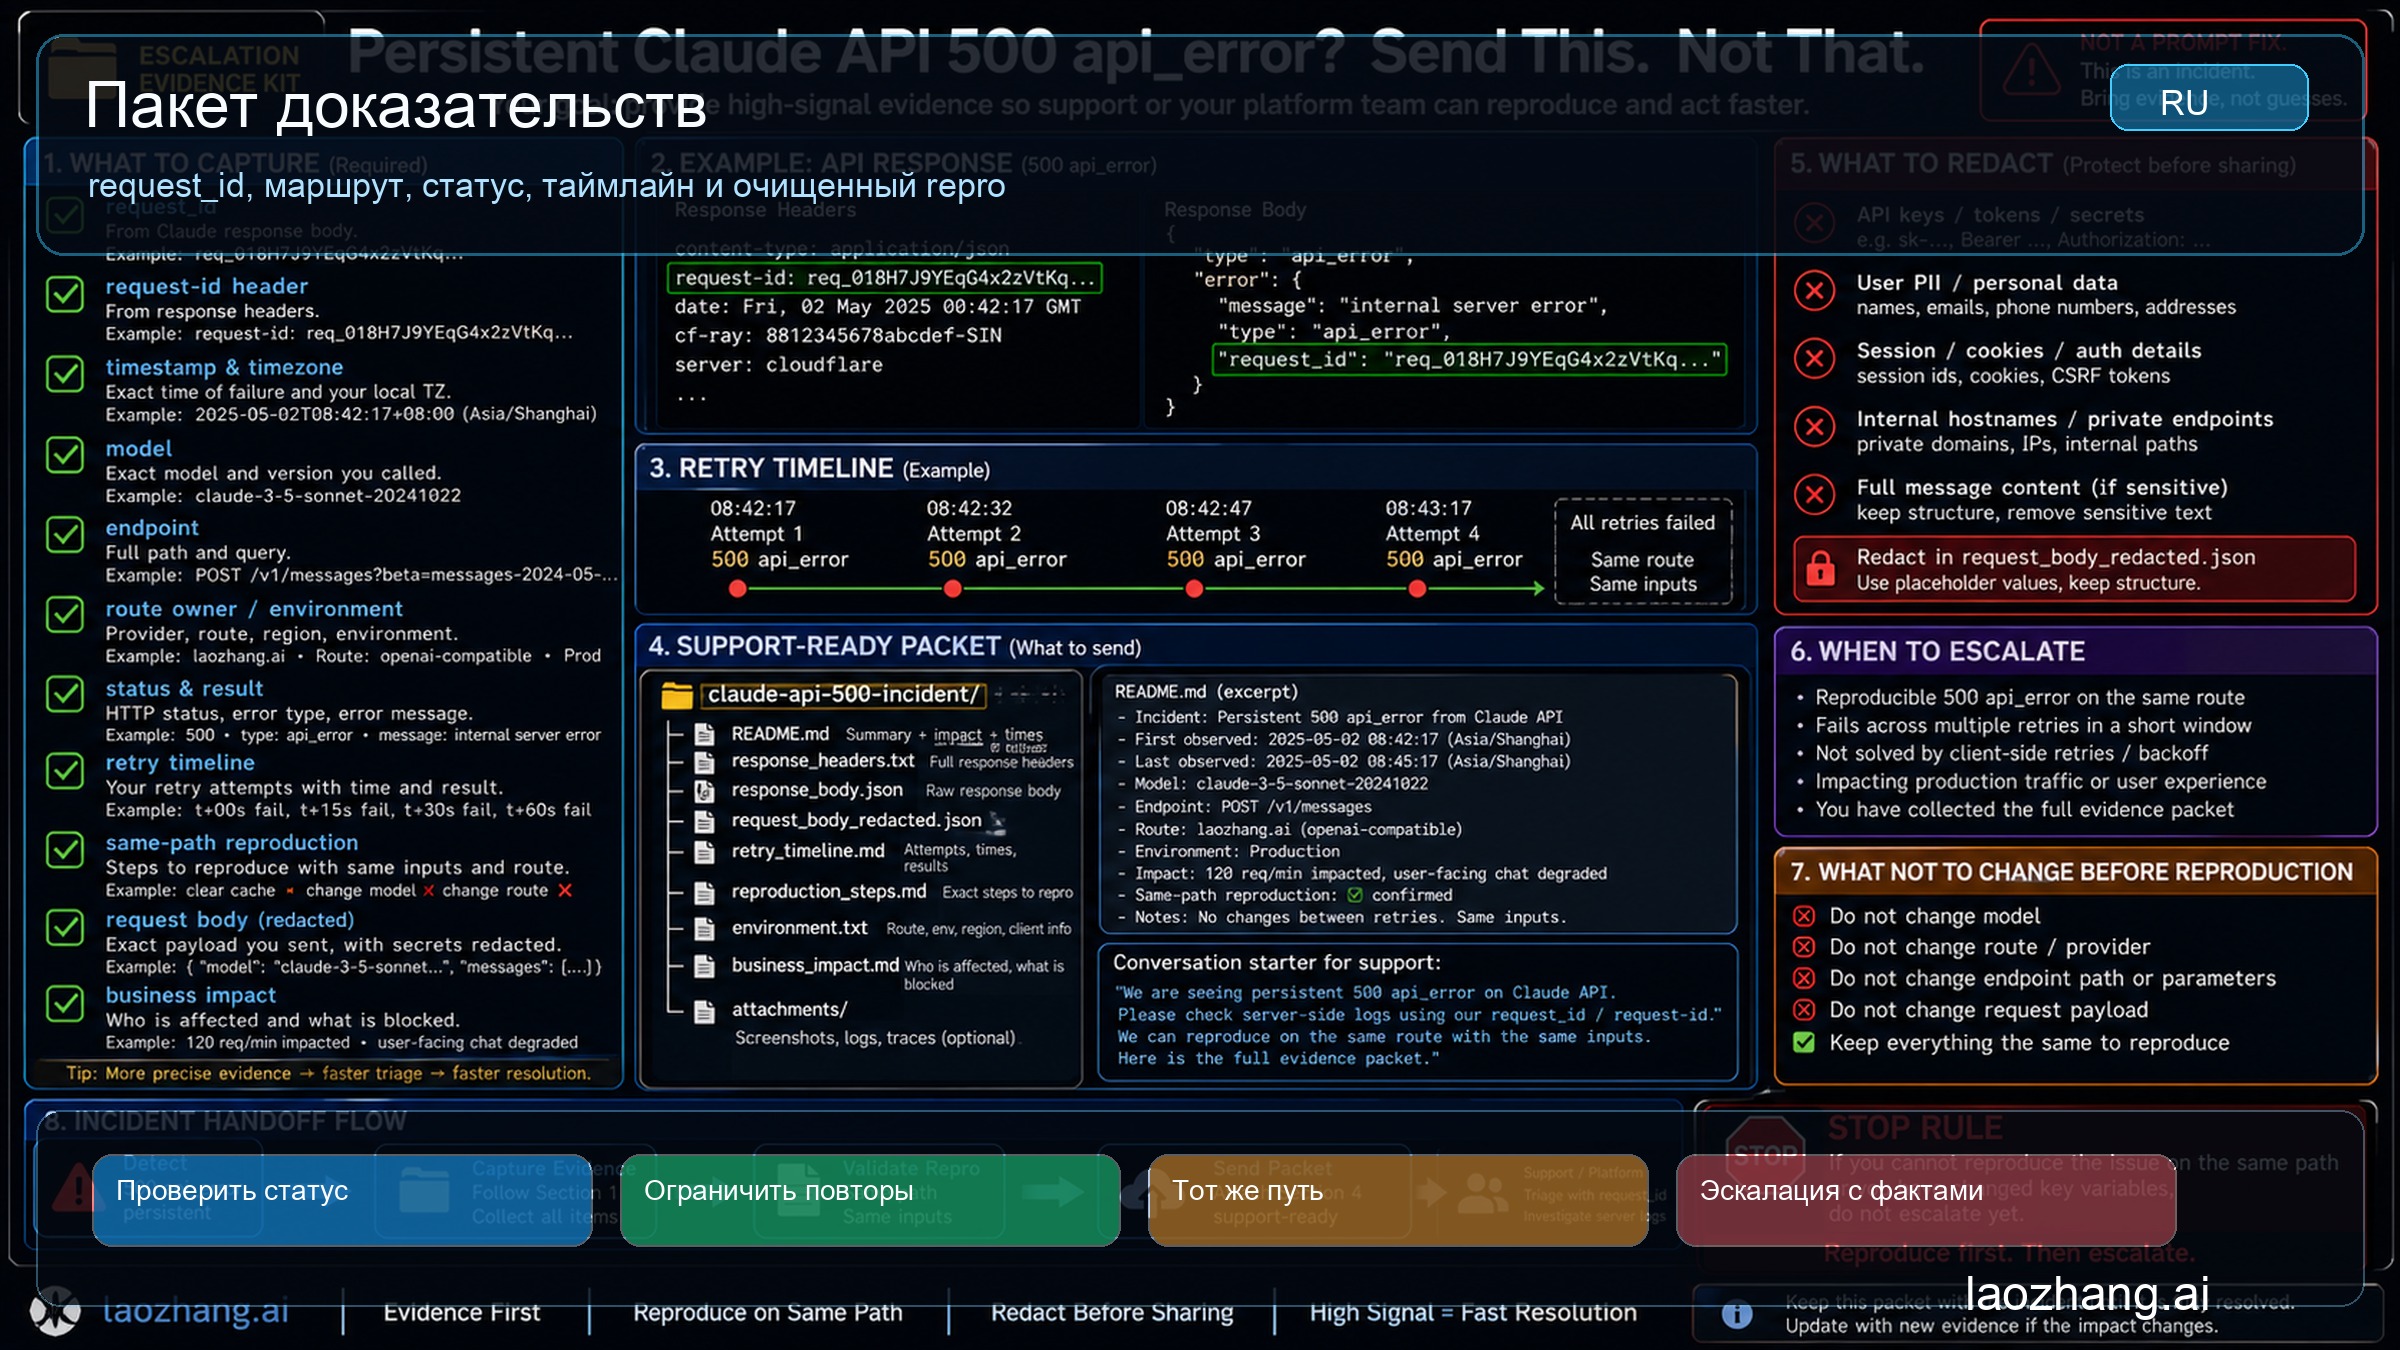Click the response_body.json file icon
Image resolution: width=2400 pixels, height=1350 pixels.
click(x=705, y=791)
